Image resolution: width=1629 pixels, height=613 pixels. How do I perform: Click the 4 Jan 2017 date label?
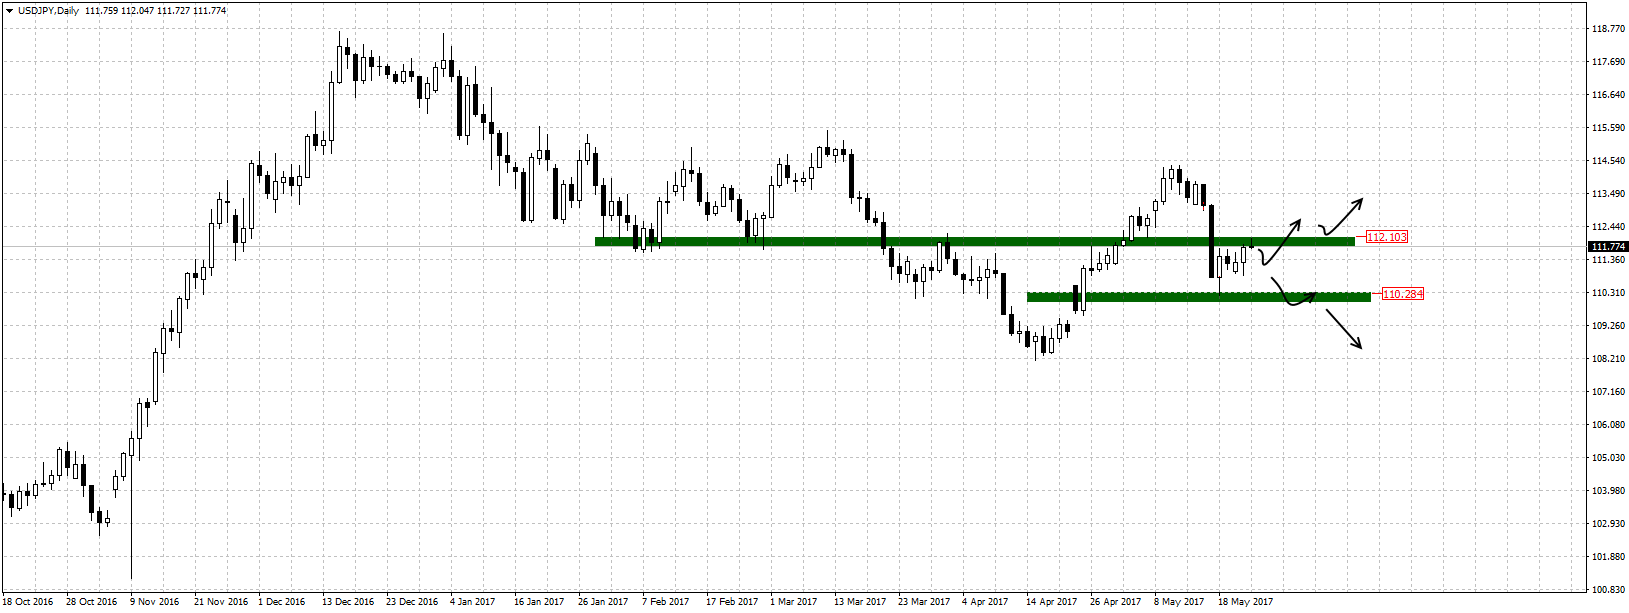coord(472,601)
